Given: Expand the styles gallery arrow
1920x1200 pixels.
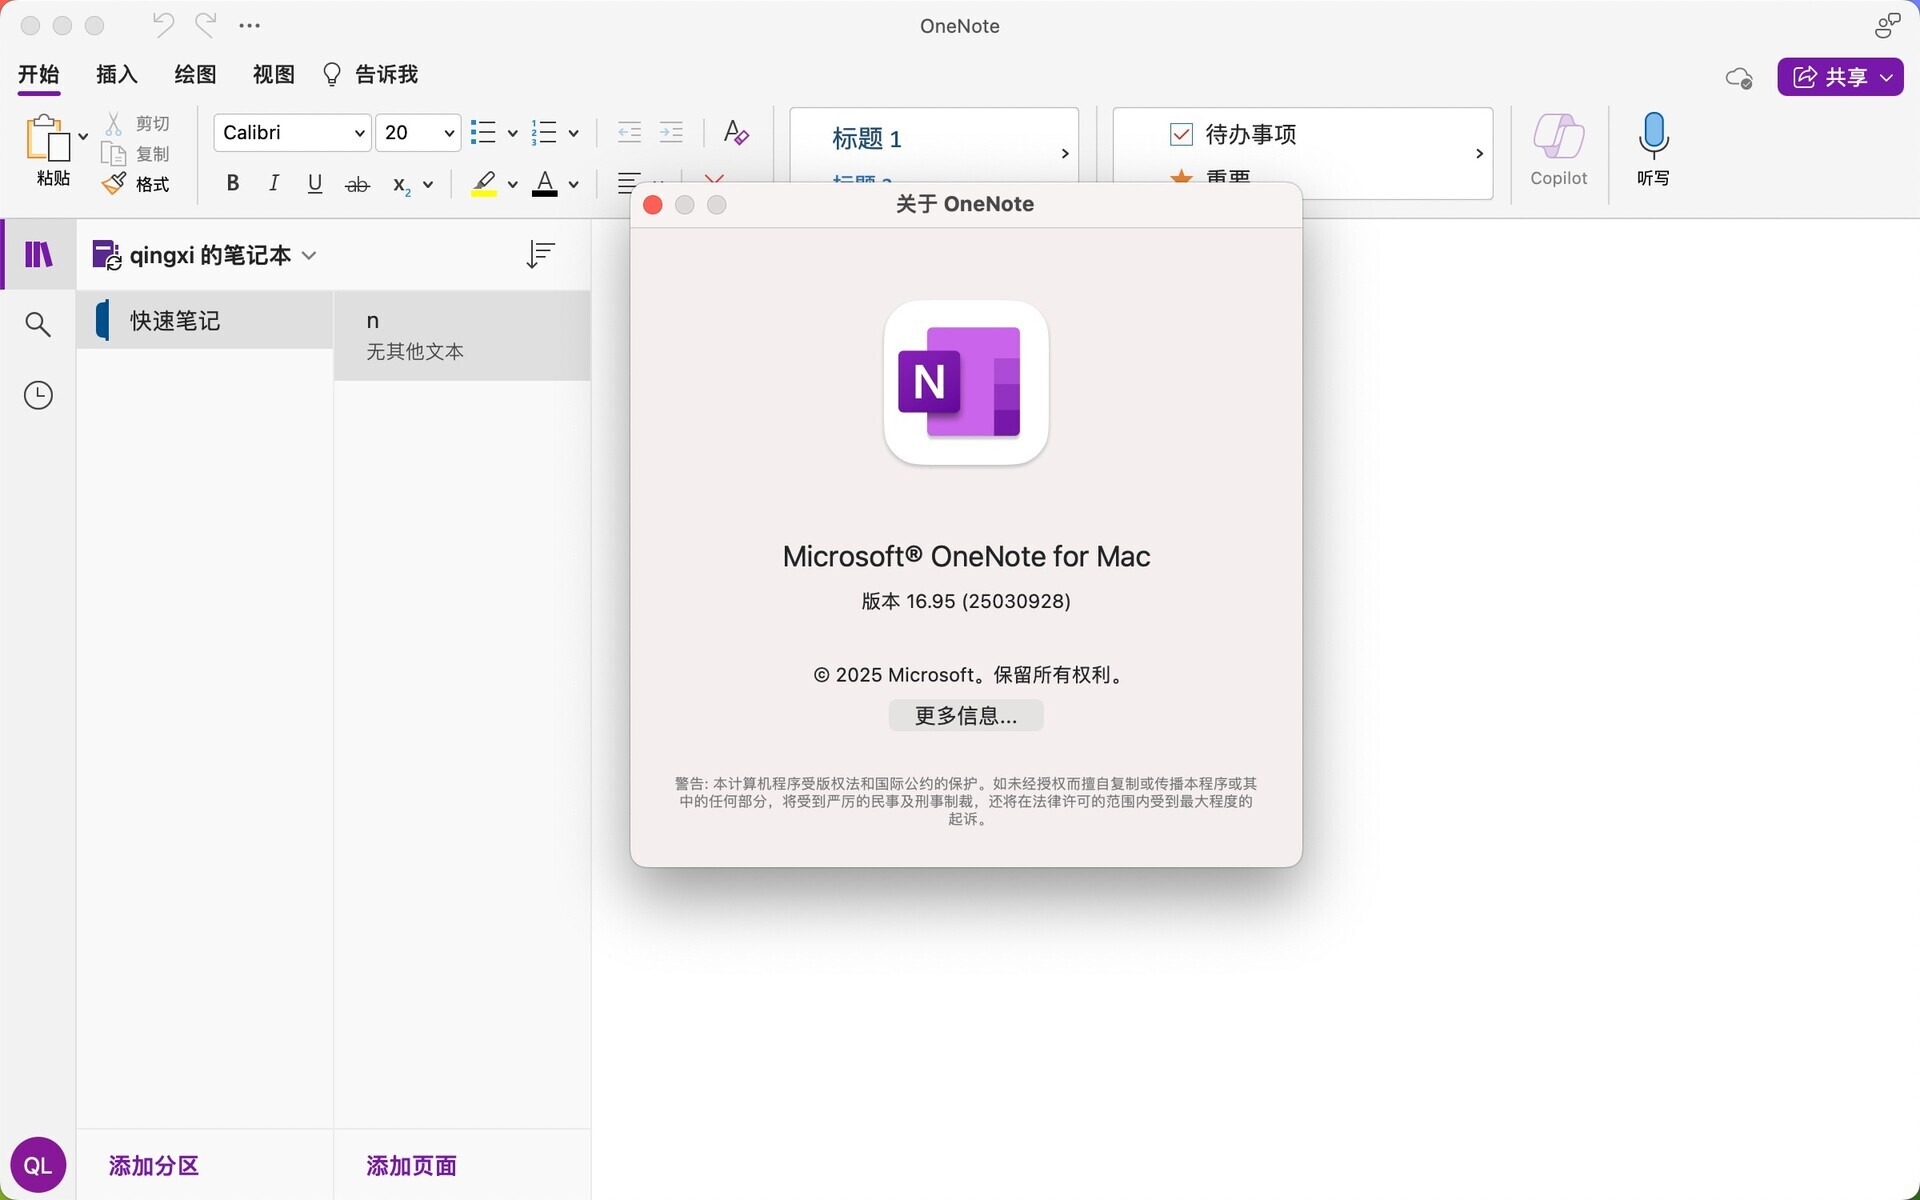Looking at the screenshot, I should [x=1065, y=153].
